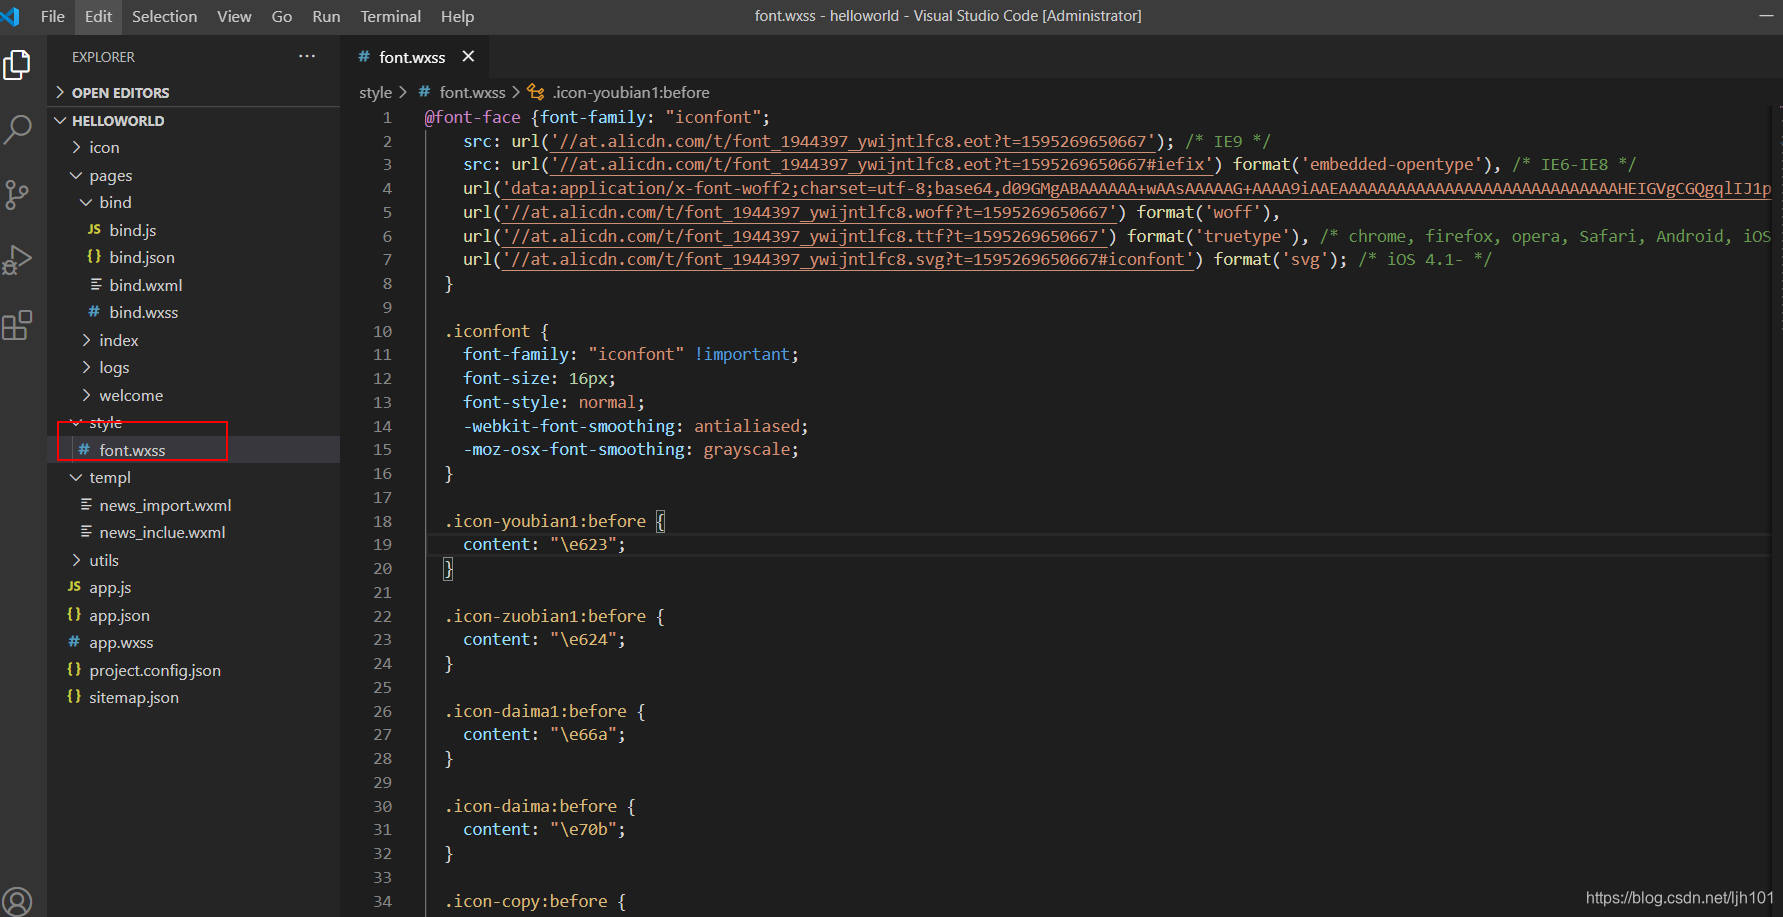The width and height of the screenshot is (1783, 917).
Task: Open the Terminal menu
Action: [x=390, y=16]
